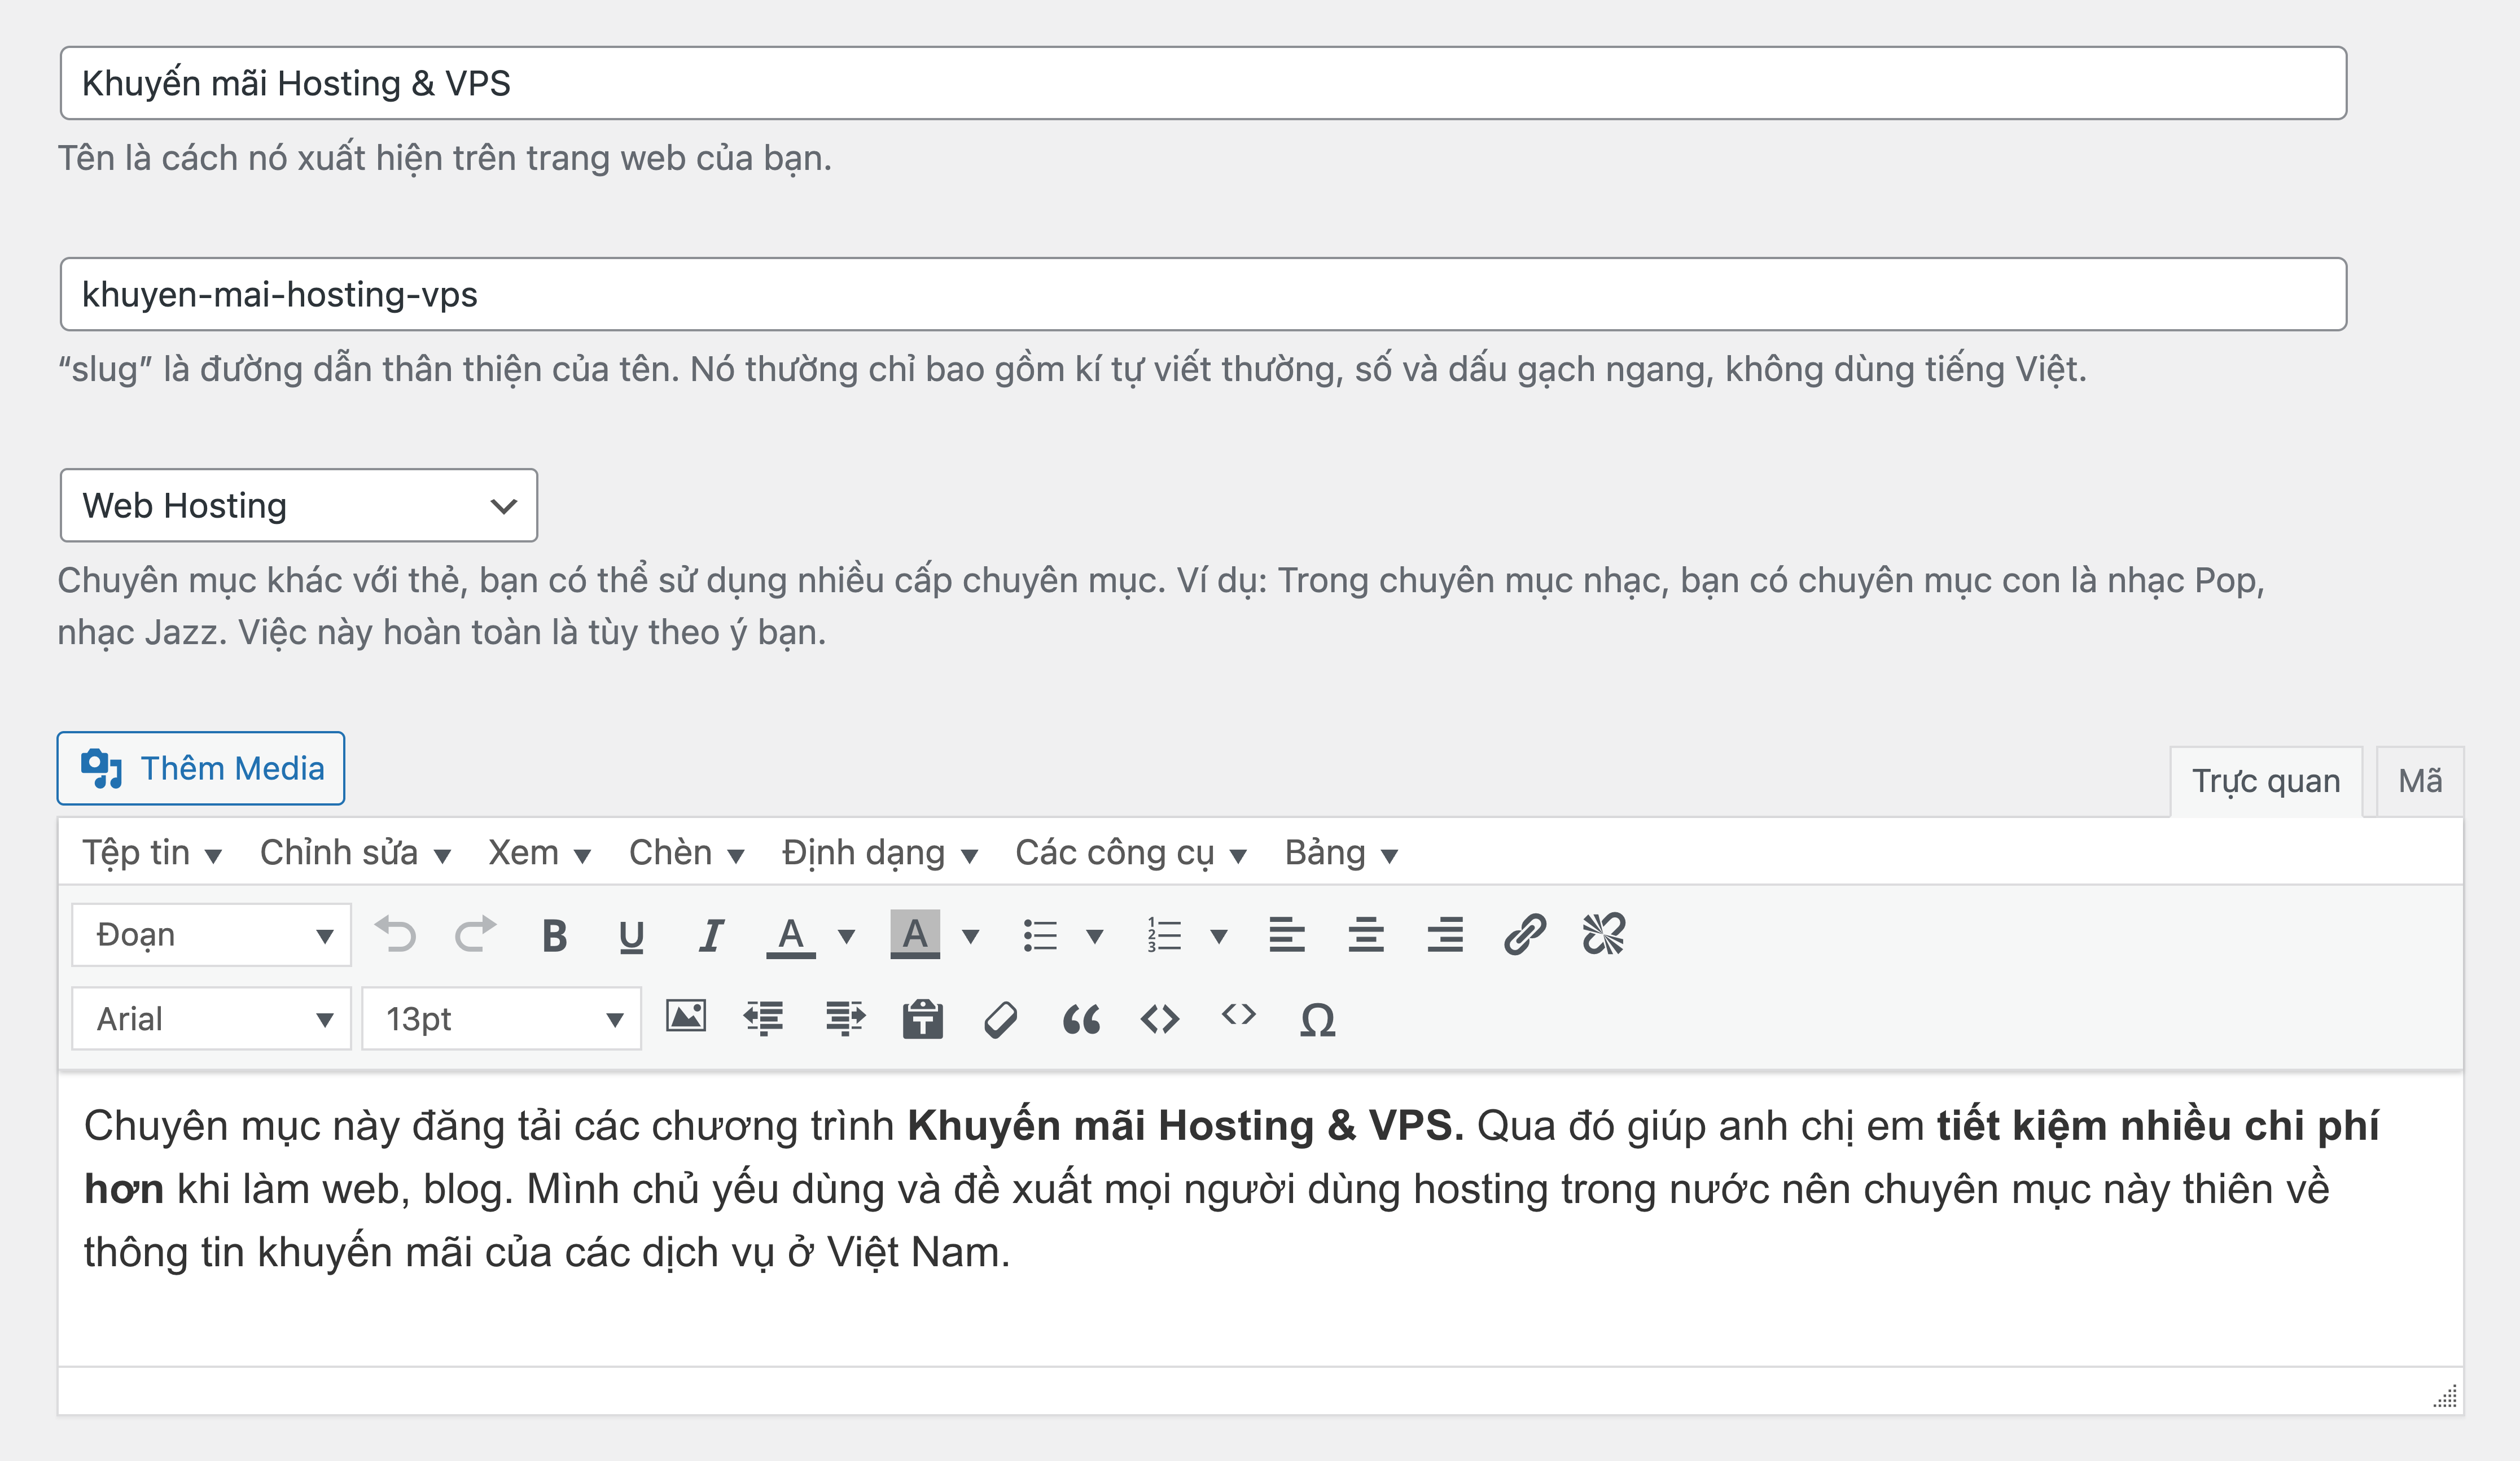Apply blockquote formatting

tap(1082, 1019)
